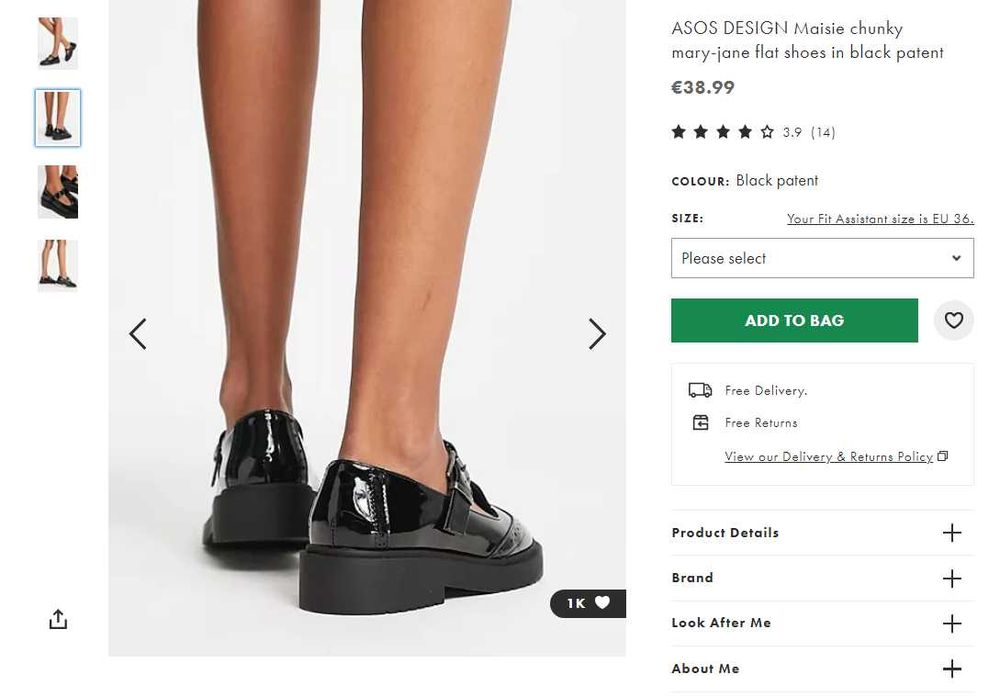Select the first product thumbnail

click(x=58, y=43)
